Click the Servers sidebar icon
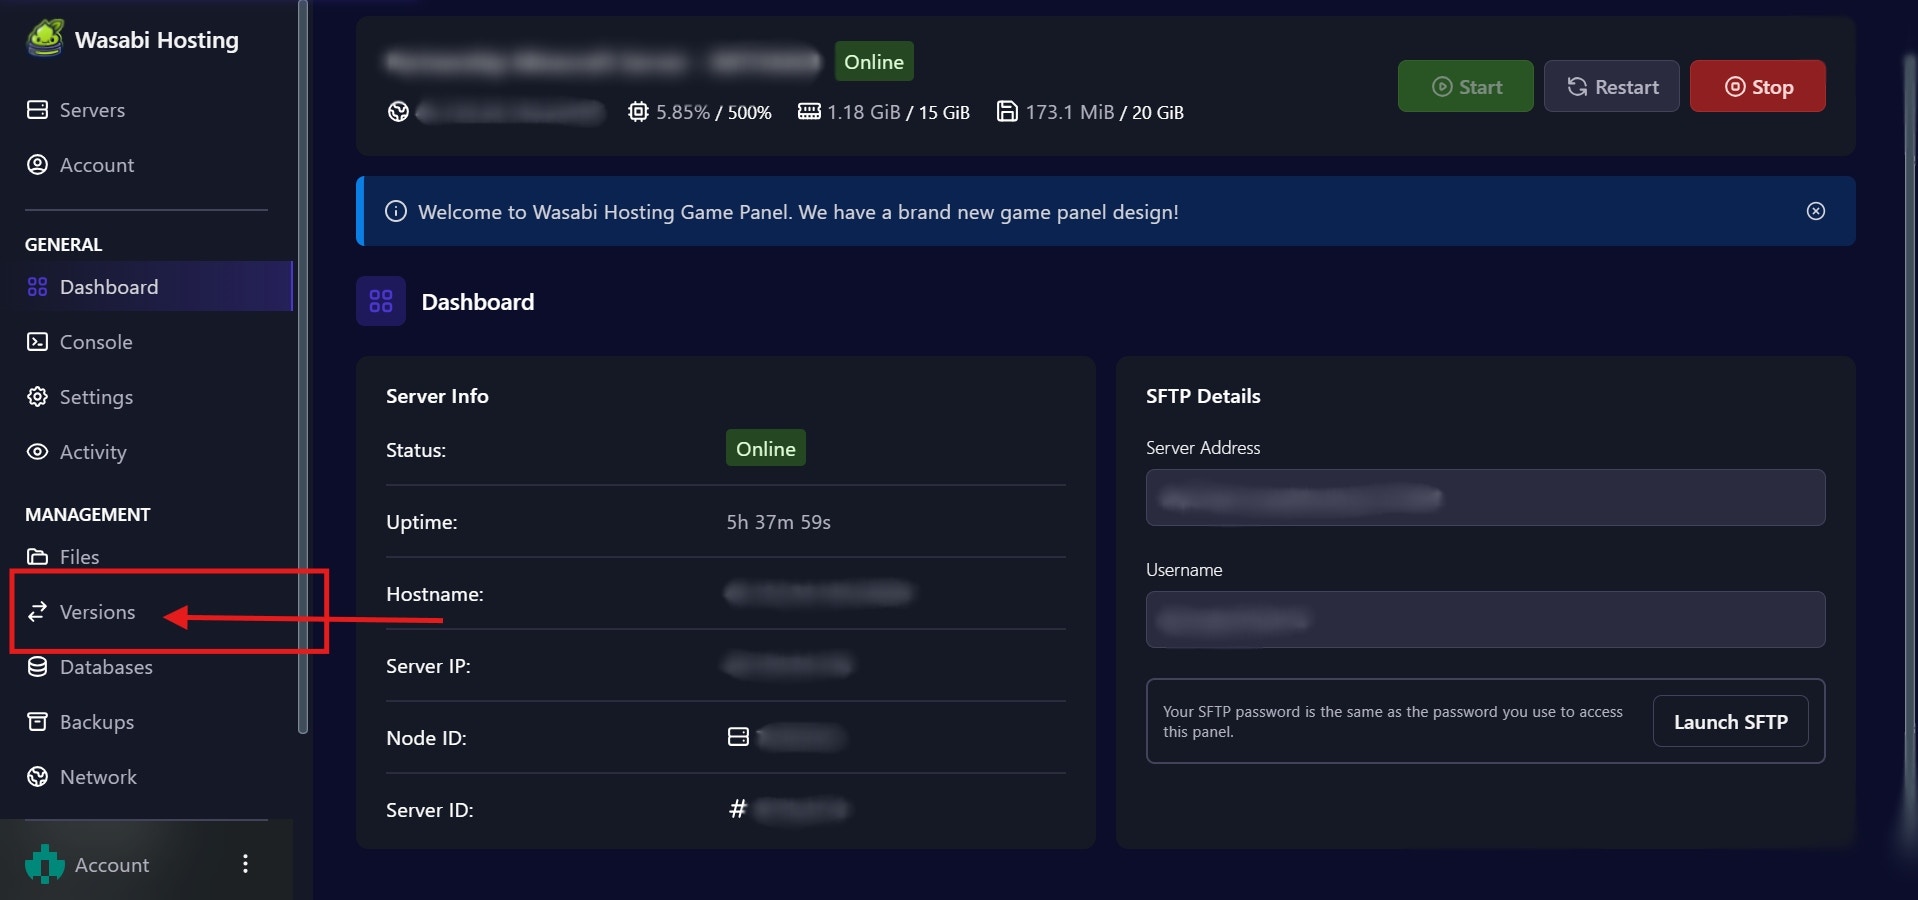The height and width of the screenshot is (900, 1918). (37, 110)
